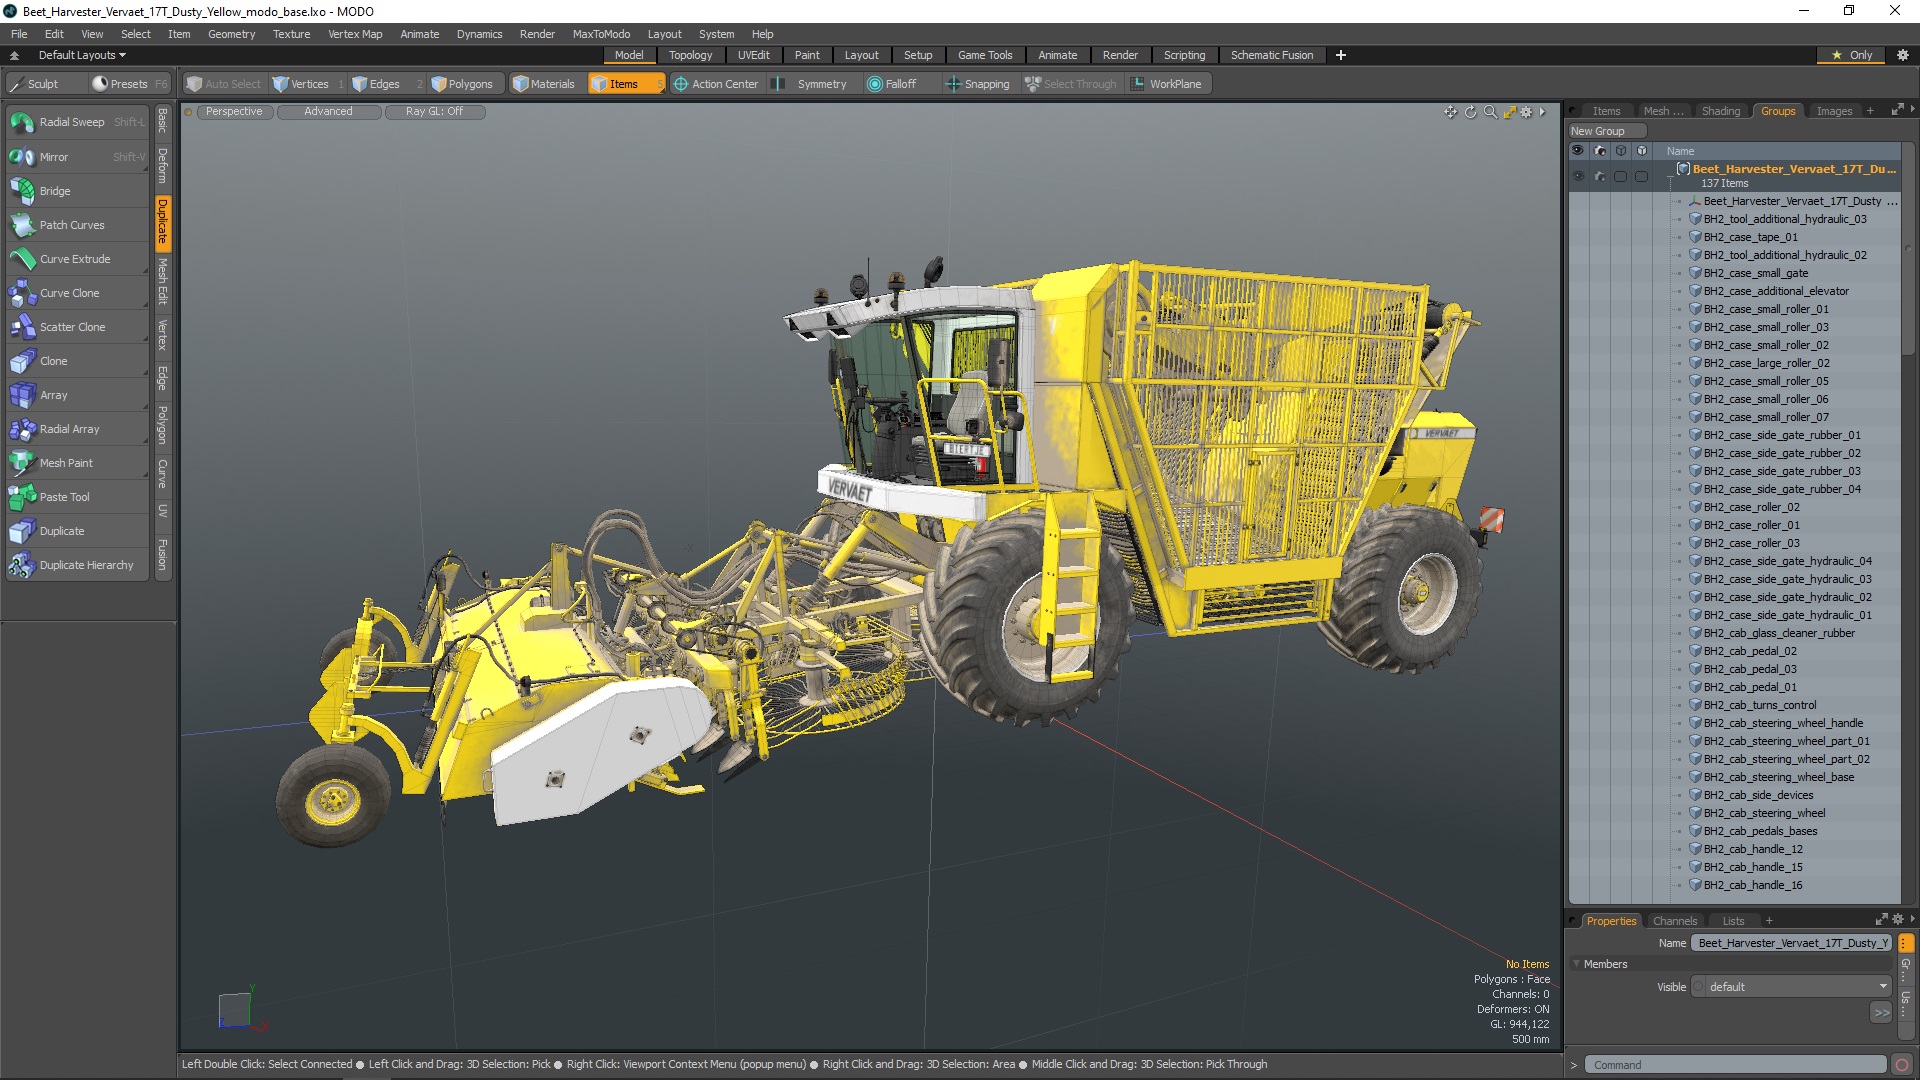Click the Command input field
The image size is (1920, 1080).
pyautogui.click(x=1736, y=1065)
